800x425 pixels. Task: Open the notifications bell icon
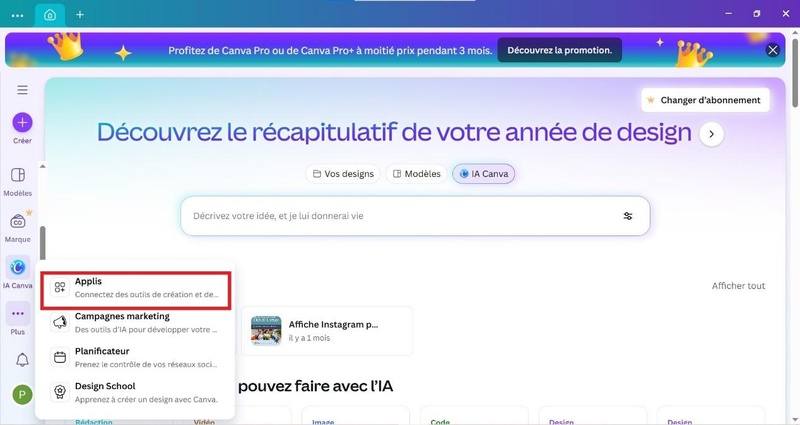22,359
